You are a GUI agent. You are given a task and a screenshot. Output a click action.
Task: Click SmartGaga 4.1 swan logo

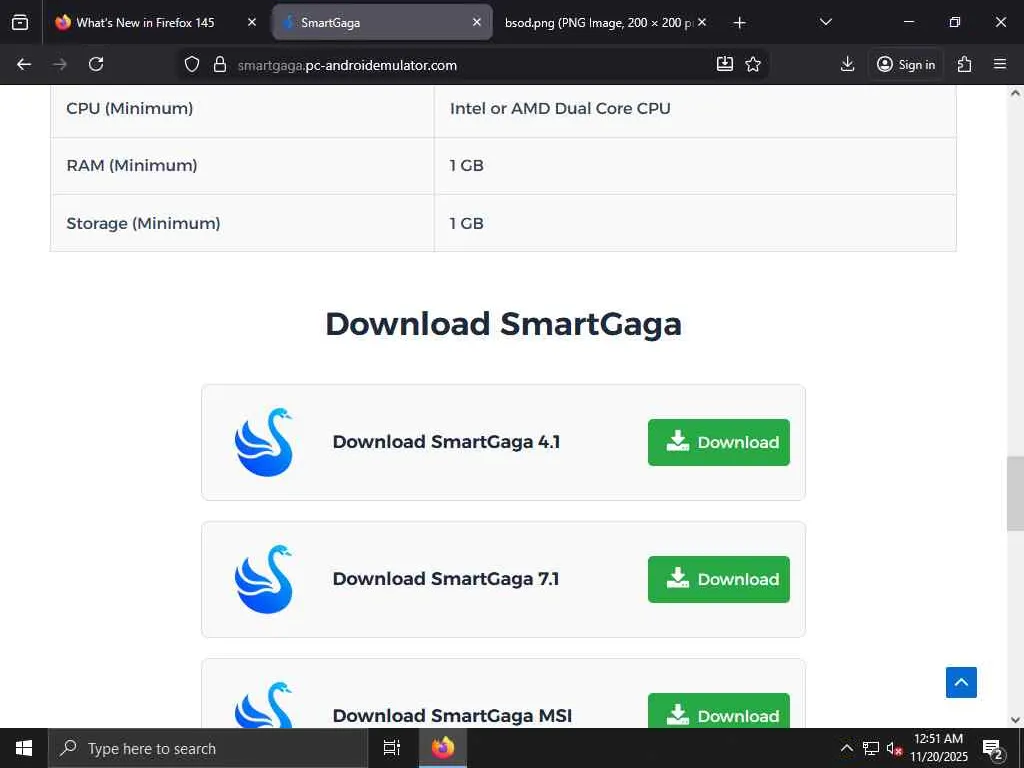coord(264,442)
